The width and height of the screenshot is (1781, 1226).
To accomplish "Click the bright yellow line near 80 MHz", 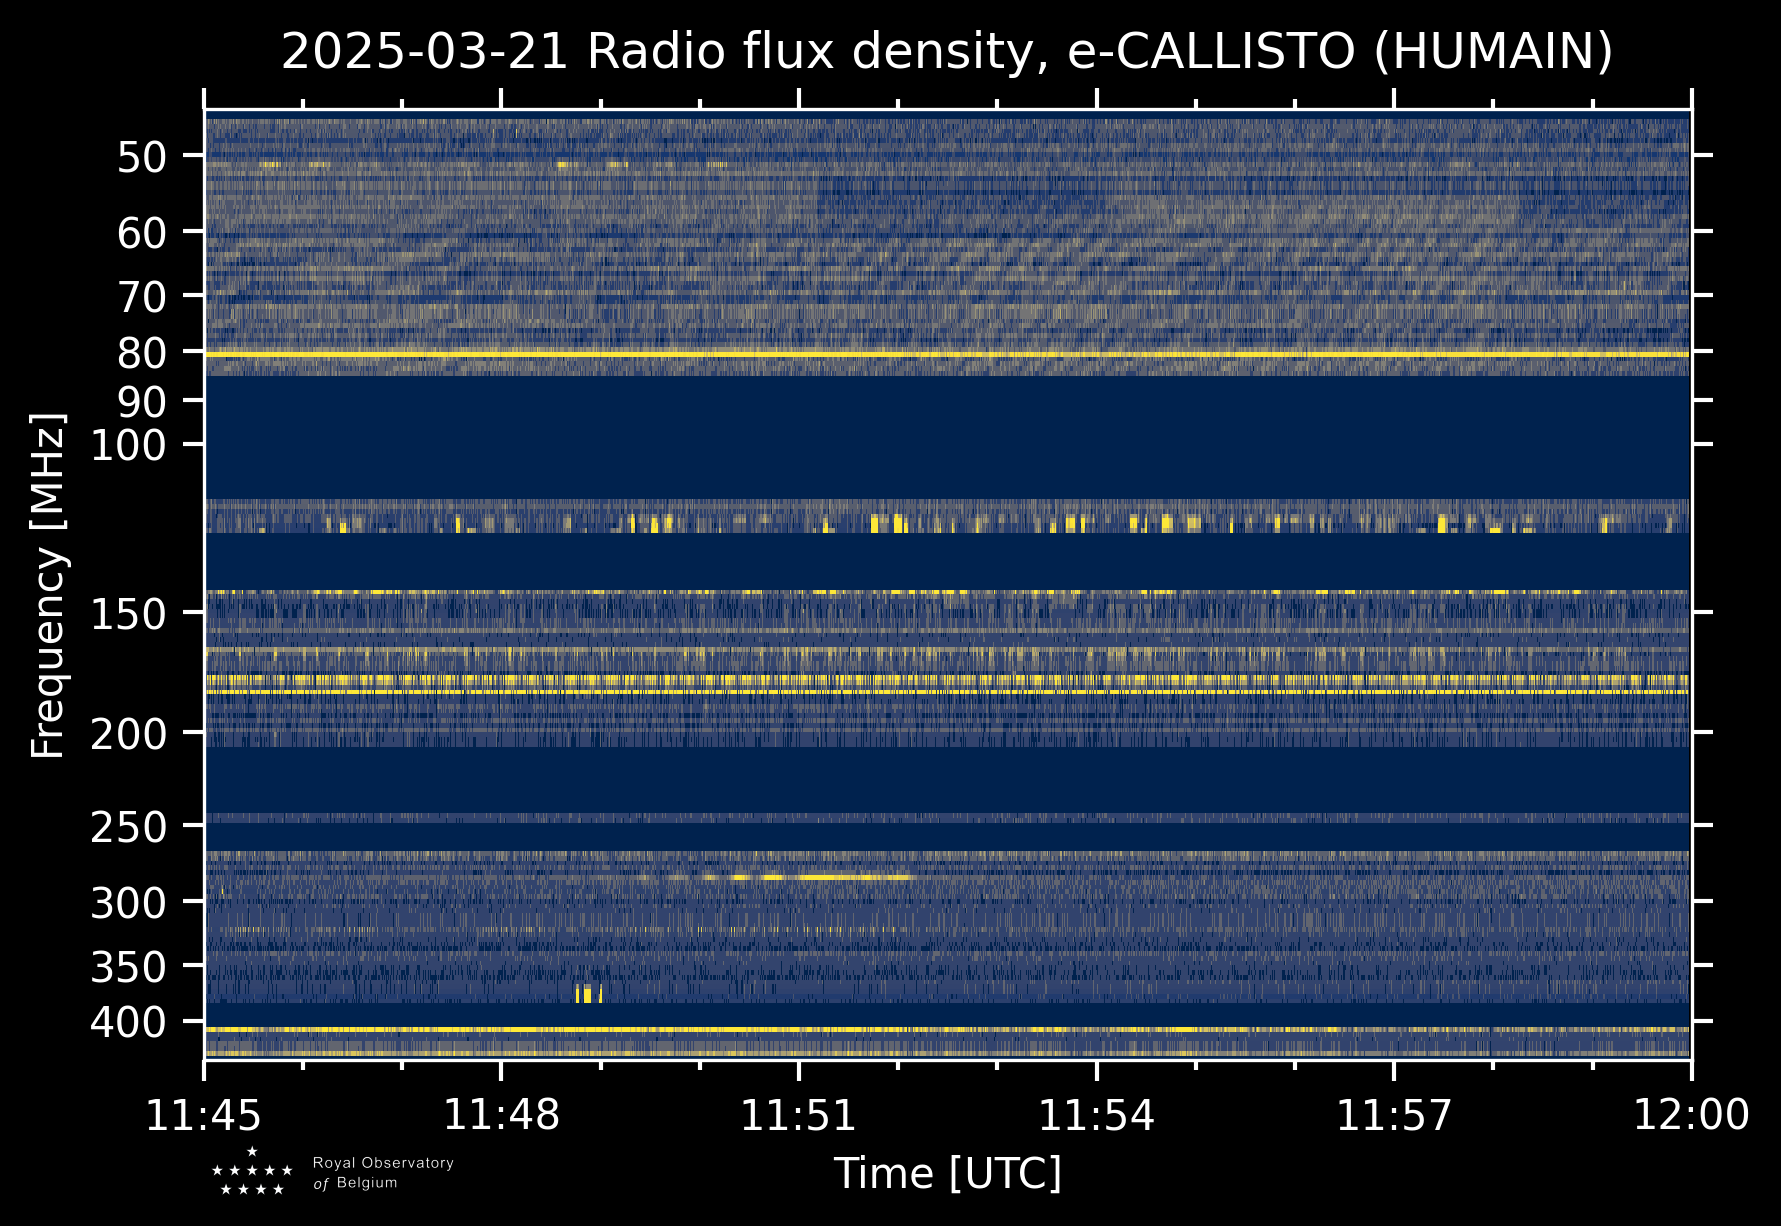I will pyautogui.click(x=946, y=355).
